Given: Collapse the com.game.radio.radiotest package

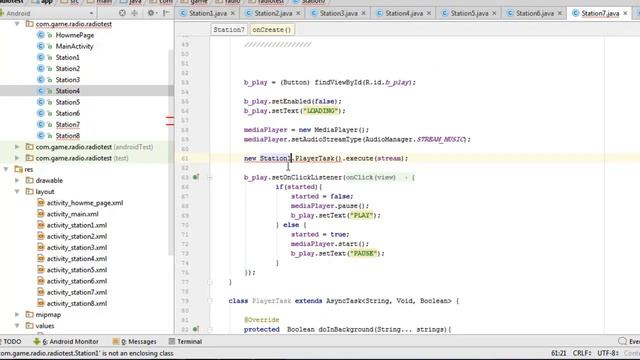Looking at the screenshot, I should pos(17,24).
